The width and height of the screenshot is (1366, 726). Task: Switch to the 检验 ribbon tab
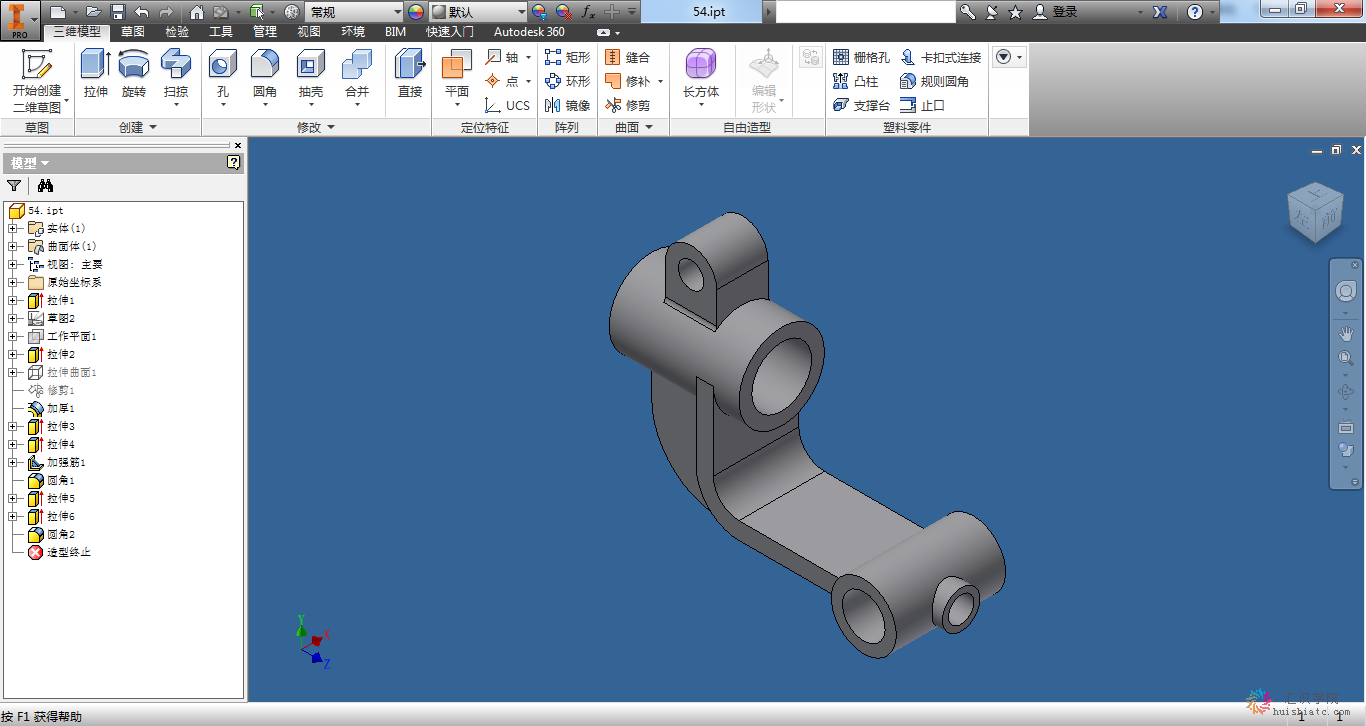[177, 32]
